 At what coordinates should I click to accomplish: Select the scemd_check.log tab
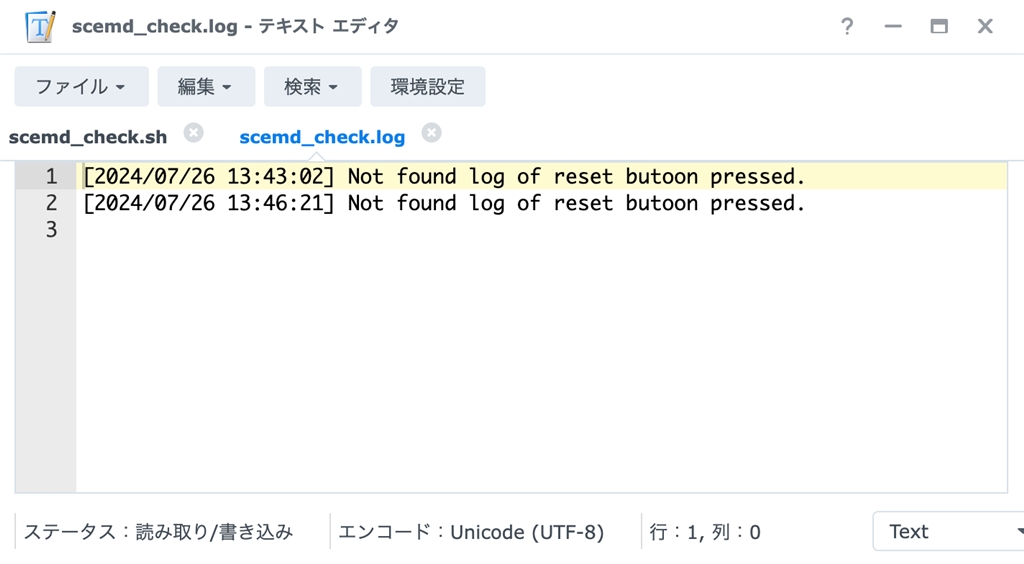click(322, 137)
